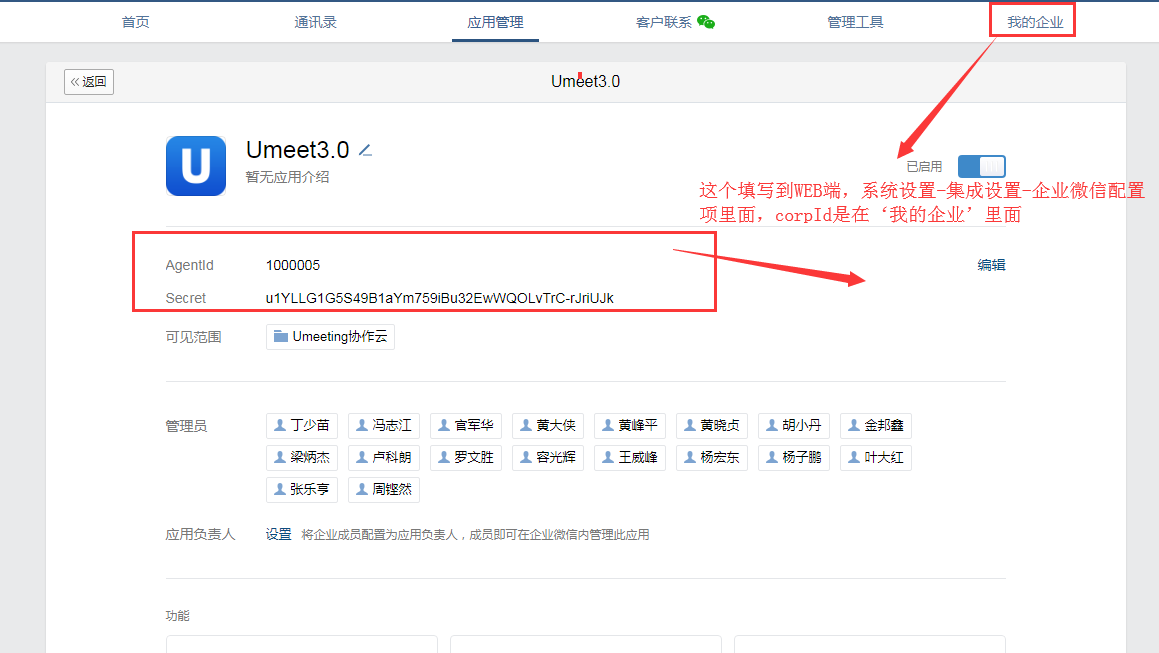Click the 编辑 link for AgentId section
Screen dimensions: 1159x653
point(991,265)
